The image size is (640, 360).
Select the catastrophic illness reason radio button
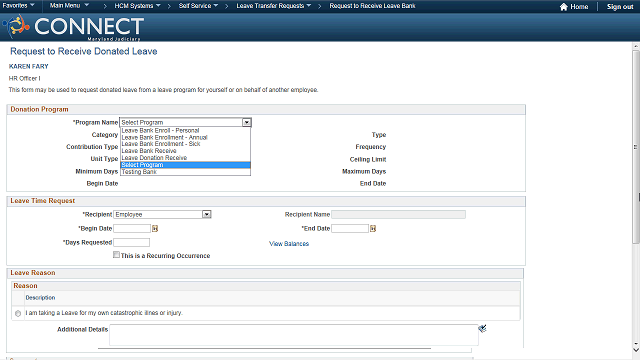point(18,313)
